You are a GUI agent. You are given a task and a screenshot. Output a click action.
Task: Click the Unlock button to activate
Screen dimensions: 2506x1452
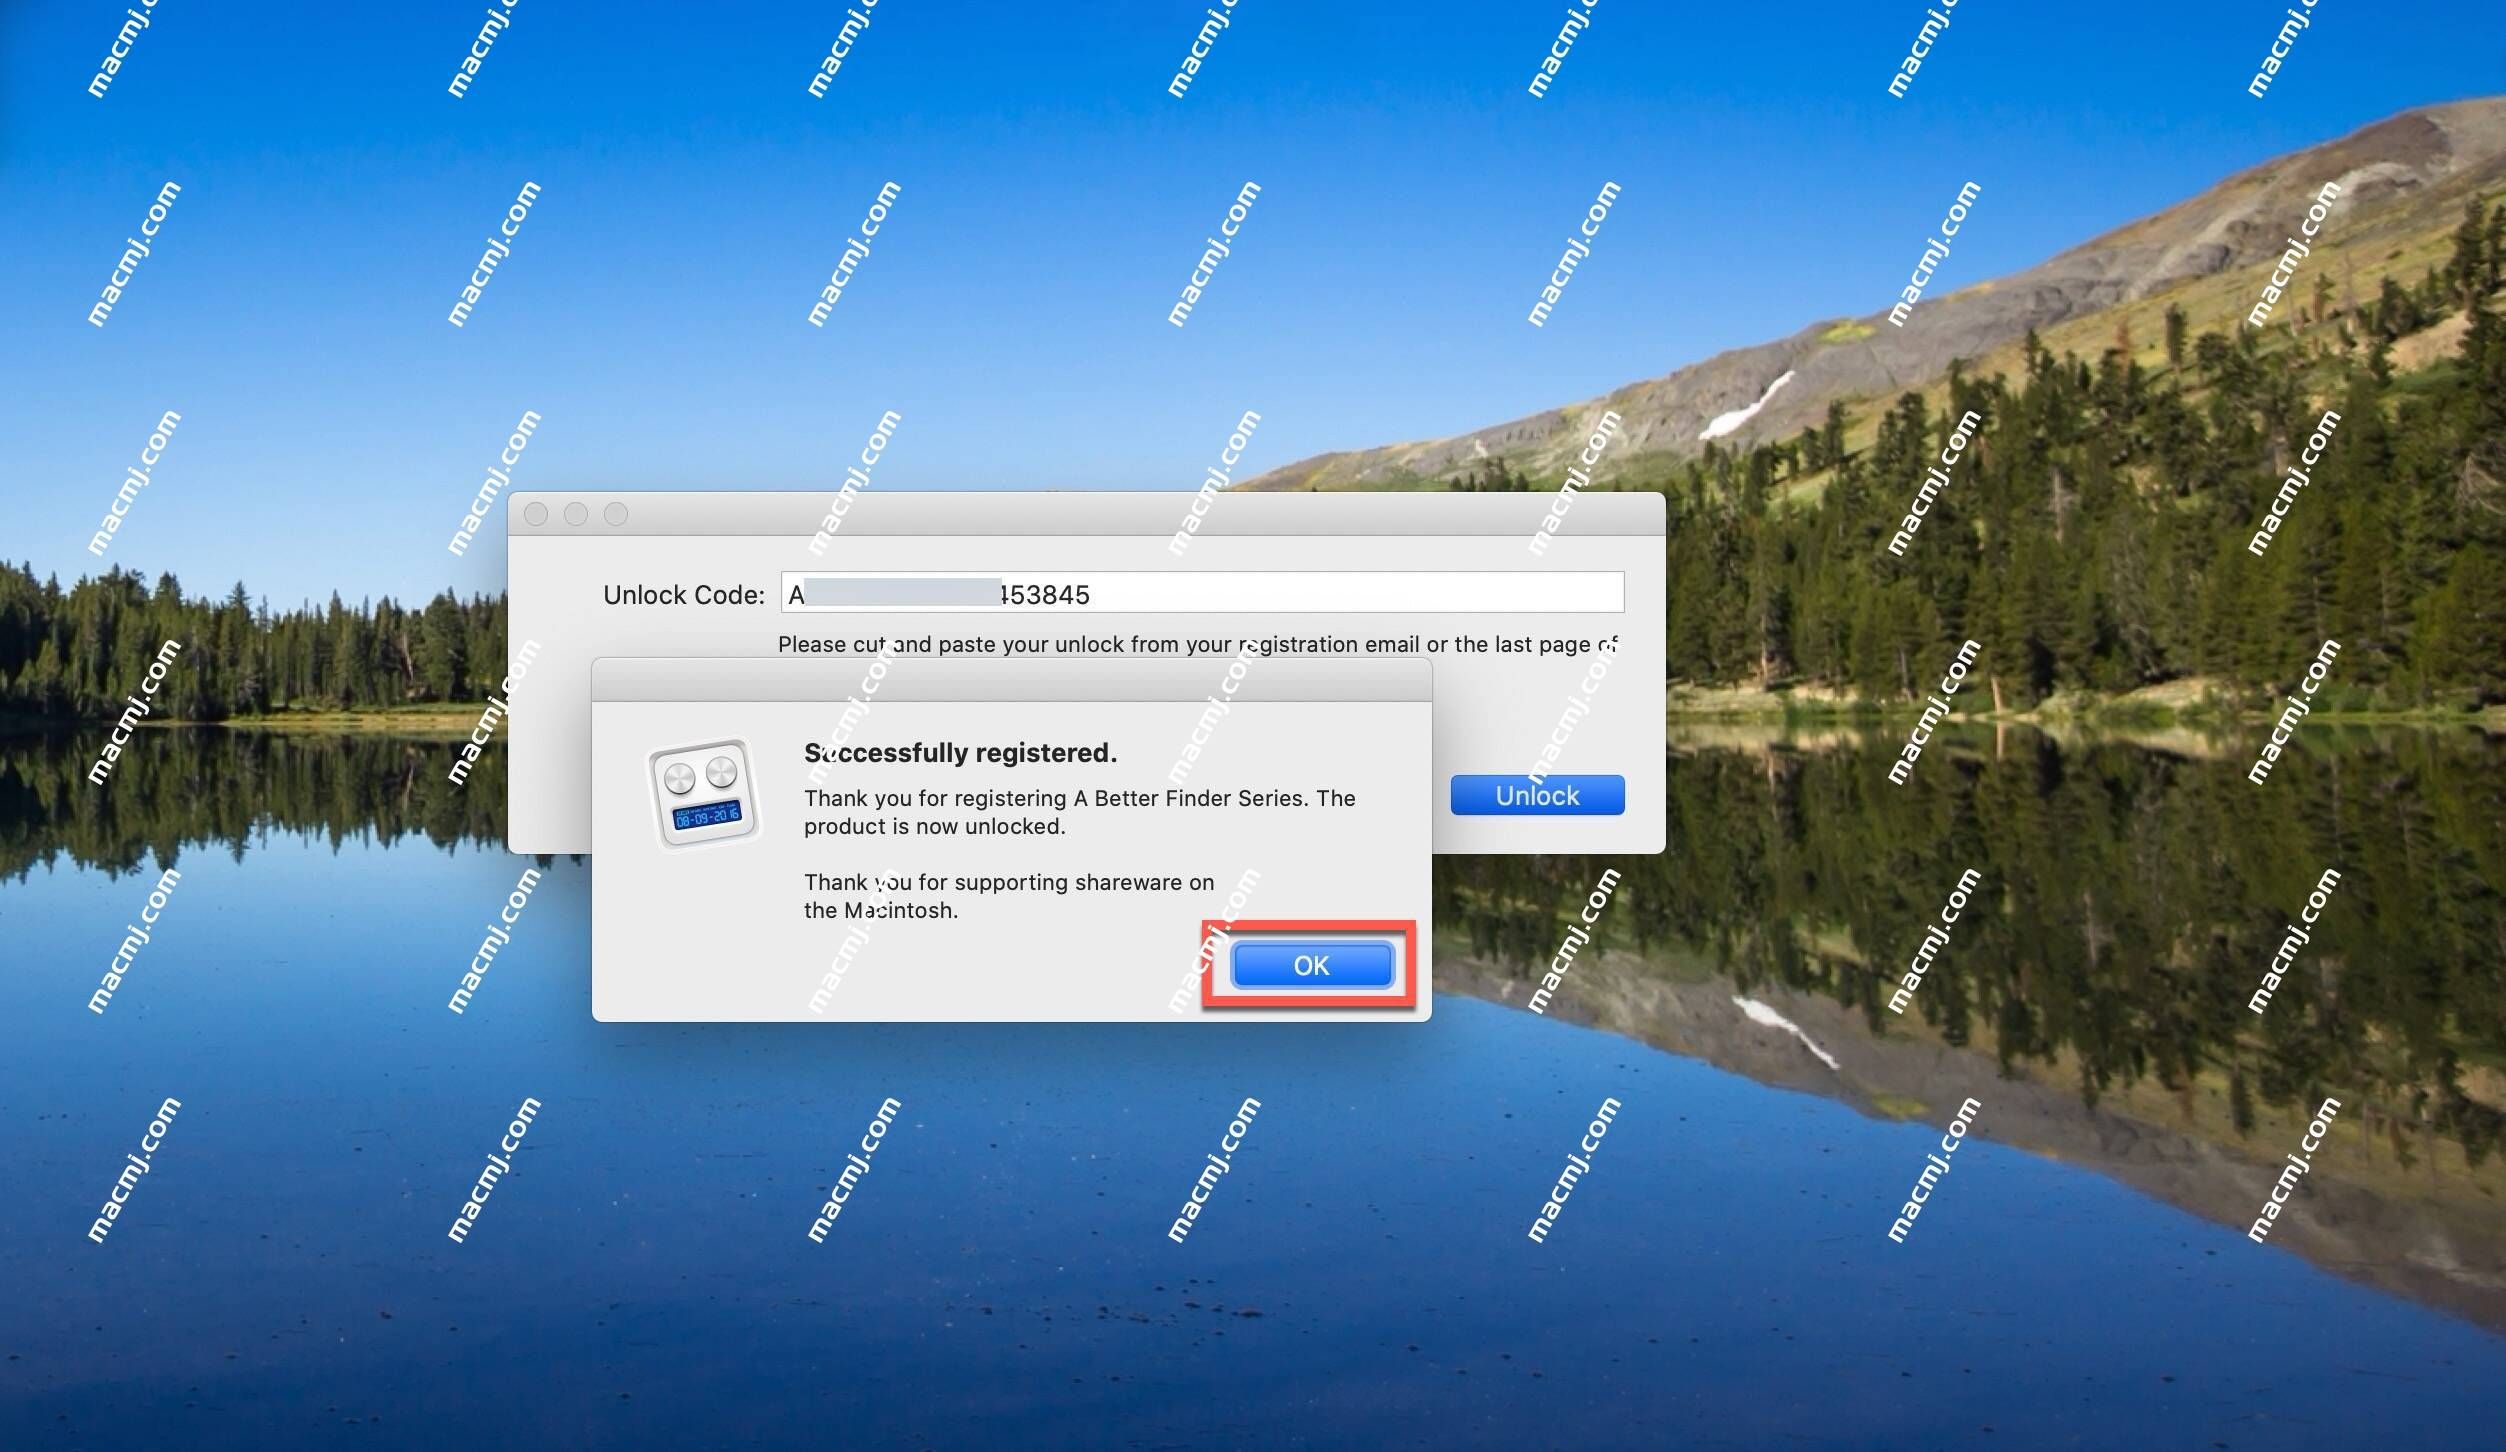coord(1535,793)
